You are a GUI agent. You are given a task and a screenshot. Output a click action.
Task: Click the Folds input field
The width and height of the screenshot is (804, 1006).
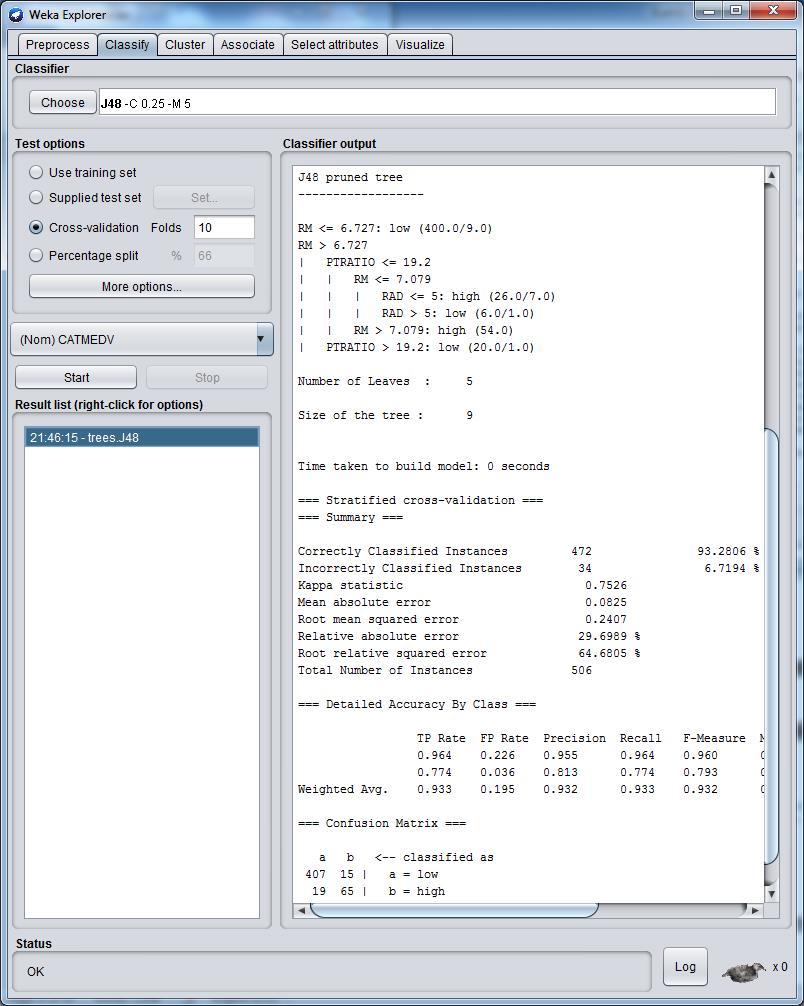click(x=224, y=228)
